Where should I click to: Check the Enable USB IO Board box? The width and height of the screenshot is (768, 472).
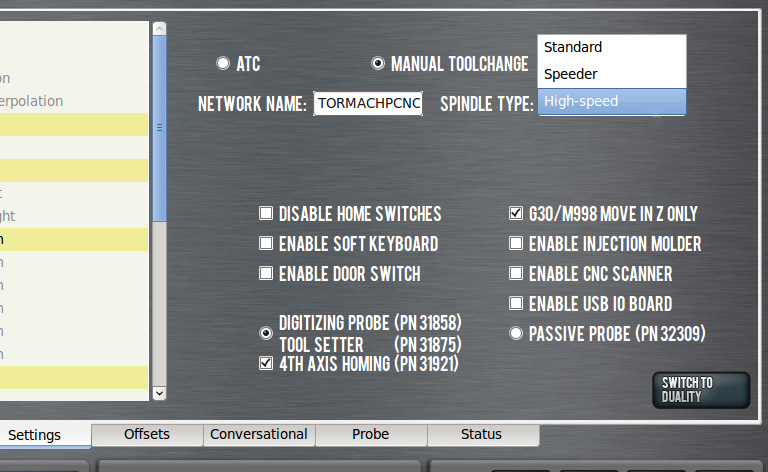click(516, 303)
